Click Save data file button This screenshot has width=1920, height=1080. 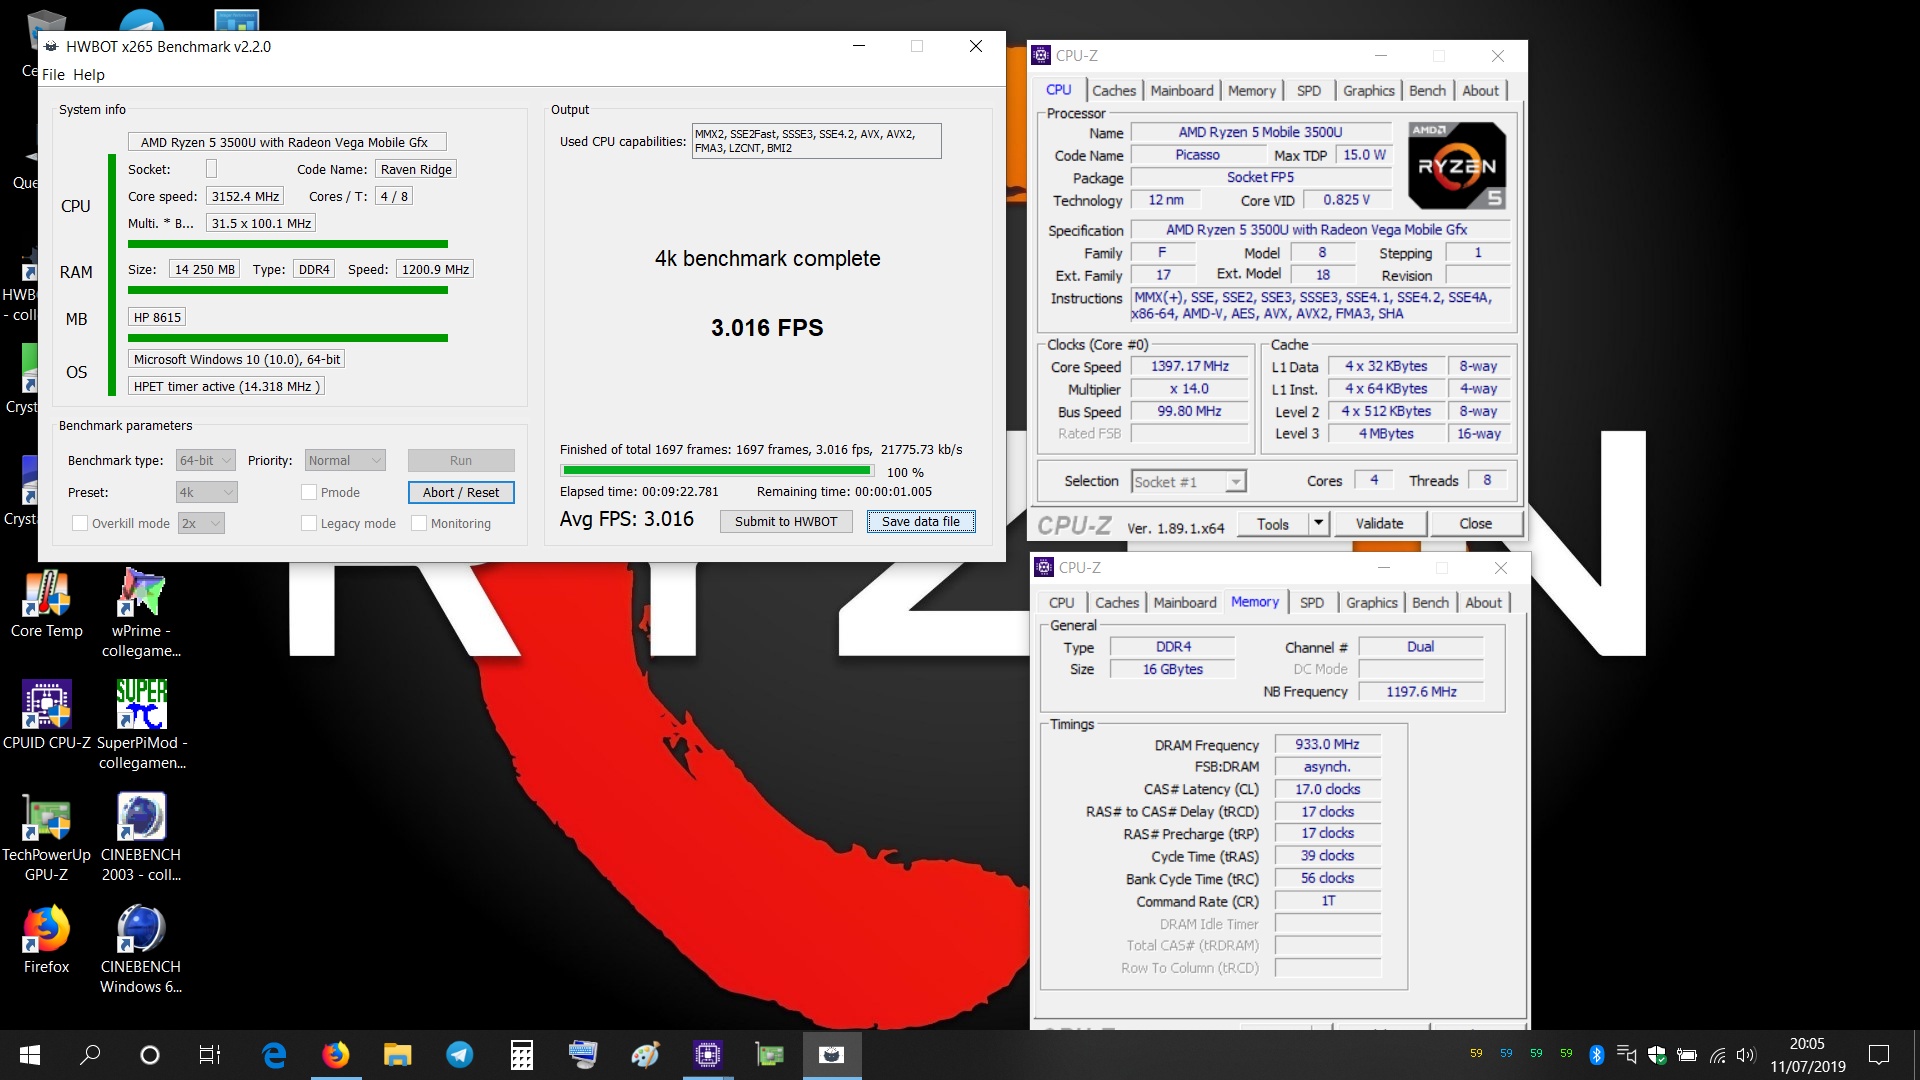click(921, 521)
